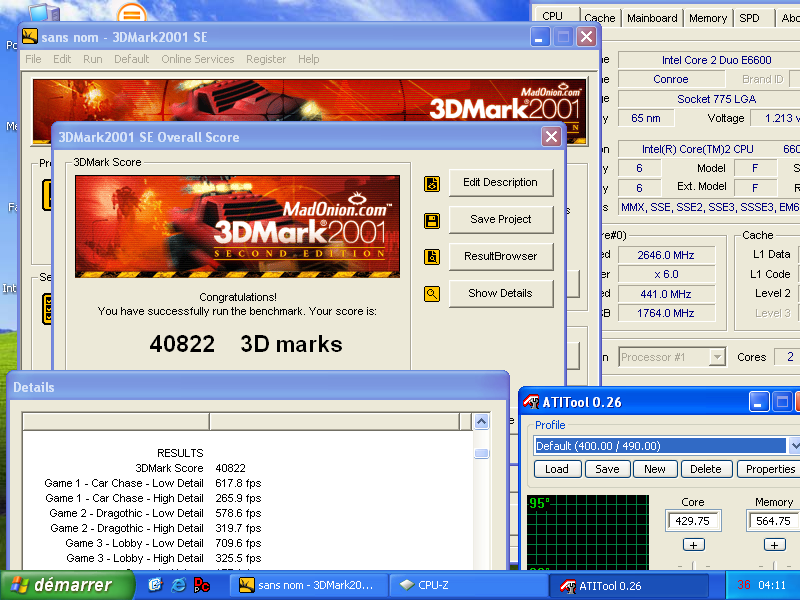The width and height of the screenshot is (800, 600).
Task: Click the 2646.0 MHz core speed value
Action: pyautogui.click(x=666, y=255)
